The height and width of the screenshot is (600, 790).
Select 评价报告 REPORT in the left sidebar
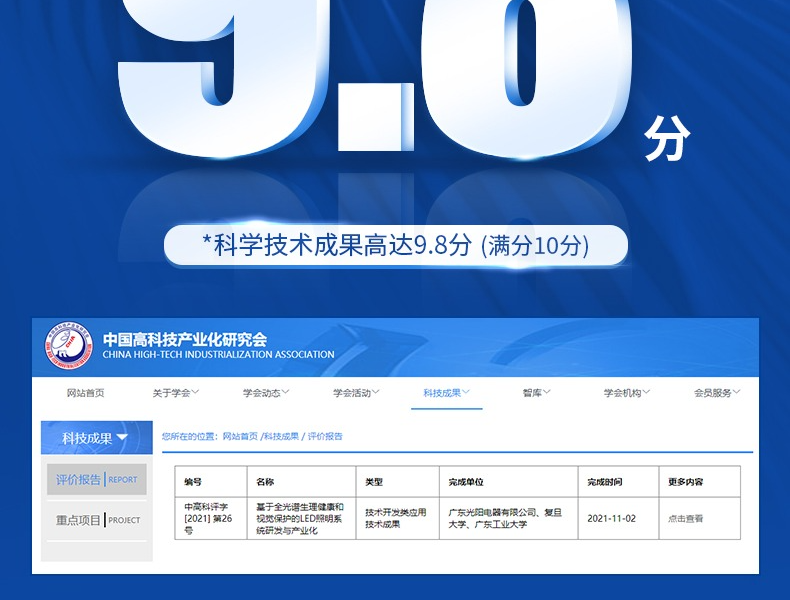coord(97,479)
